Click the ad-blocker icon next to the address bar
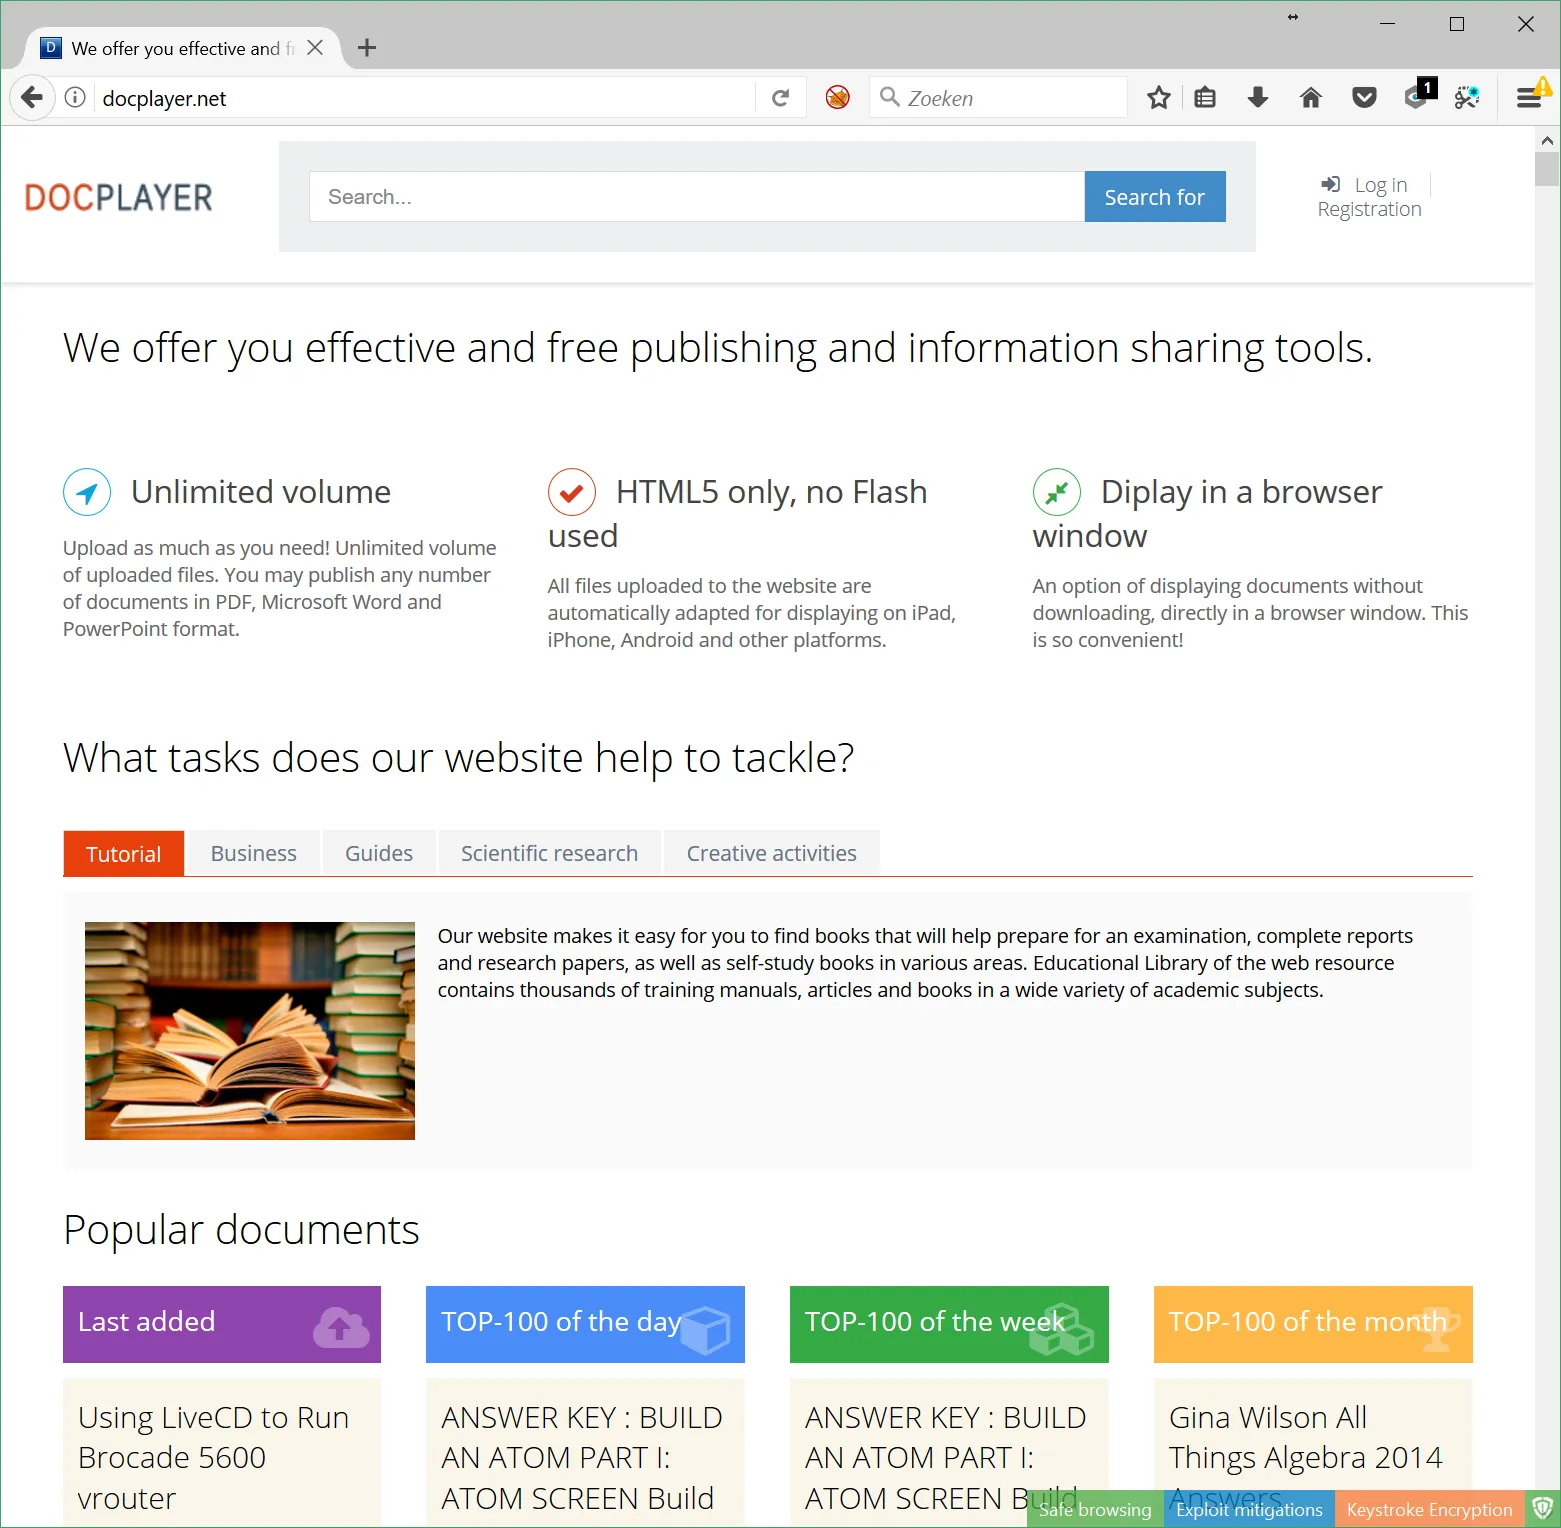This screenshot has height=1528, width=1561. 836,97
